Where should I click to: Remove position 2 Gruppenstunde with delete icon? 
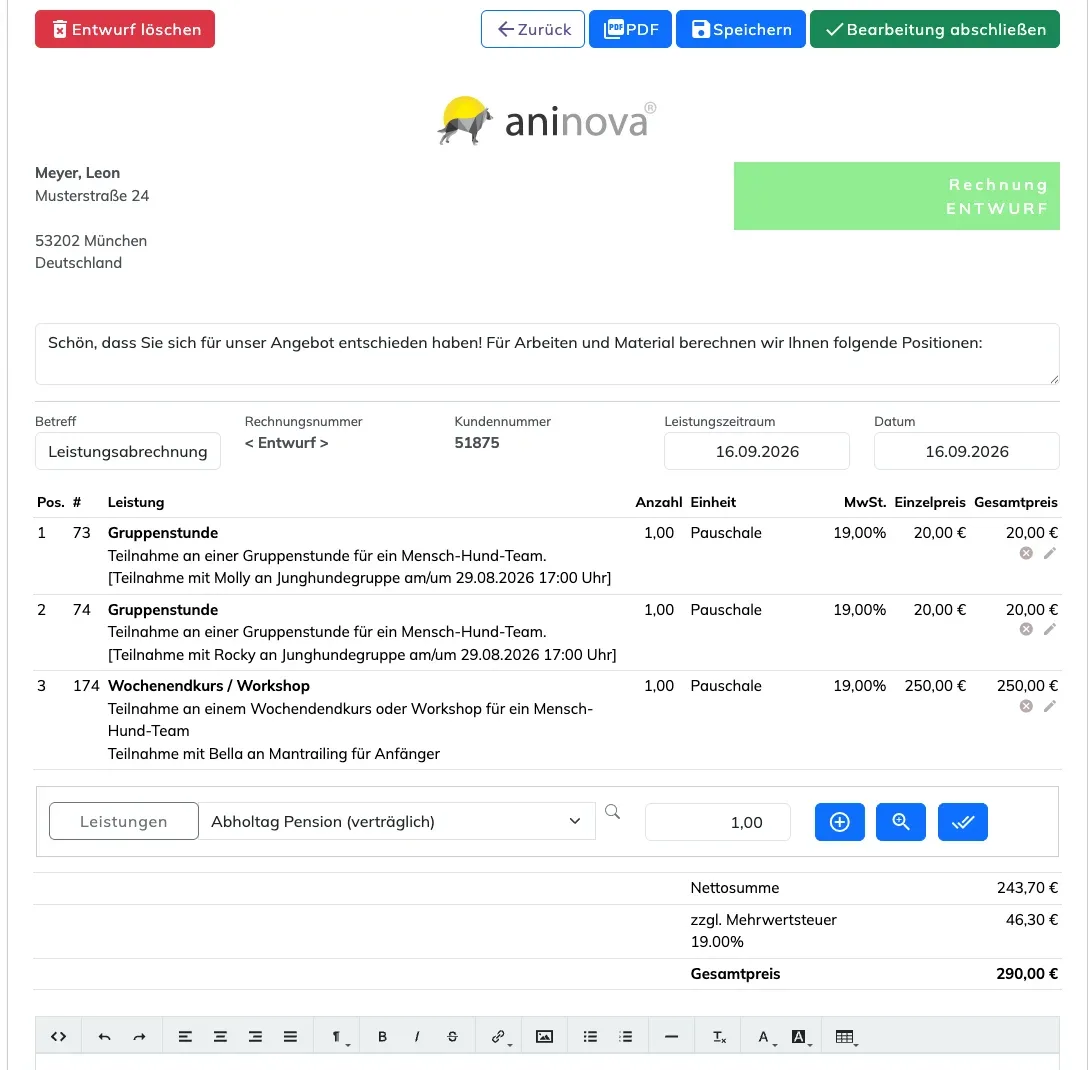pos(1026,629)
